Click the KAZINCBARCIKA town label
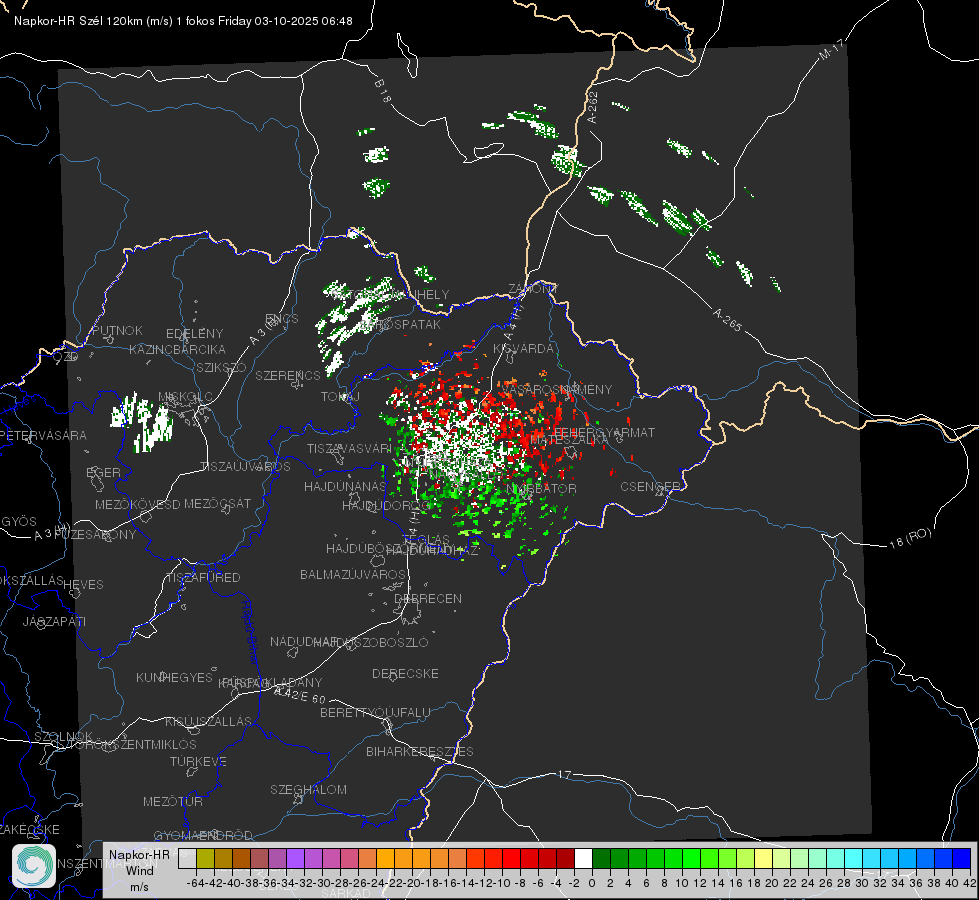 [x=177, y=349]
